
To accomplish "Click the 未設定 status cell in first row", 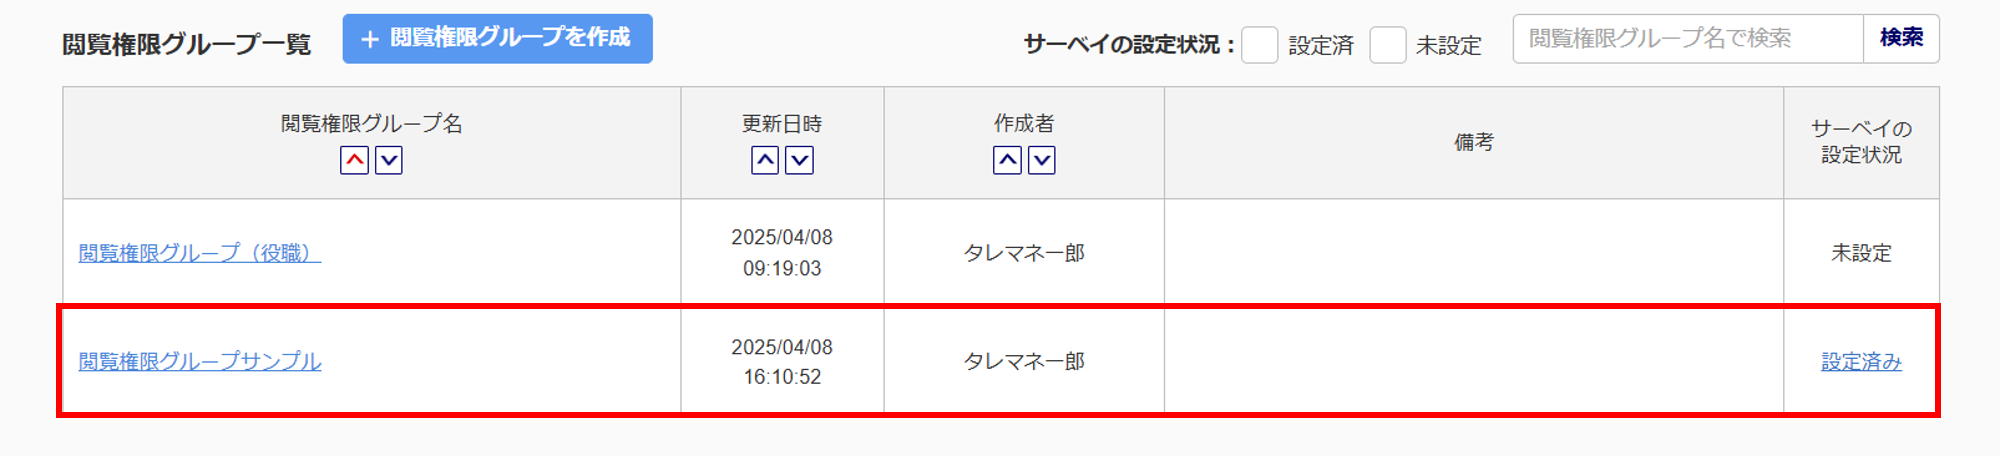I will (1861, 253).
